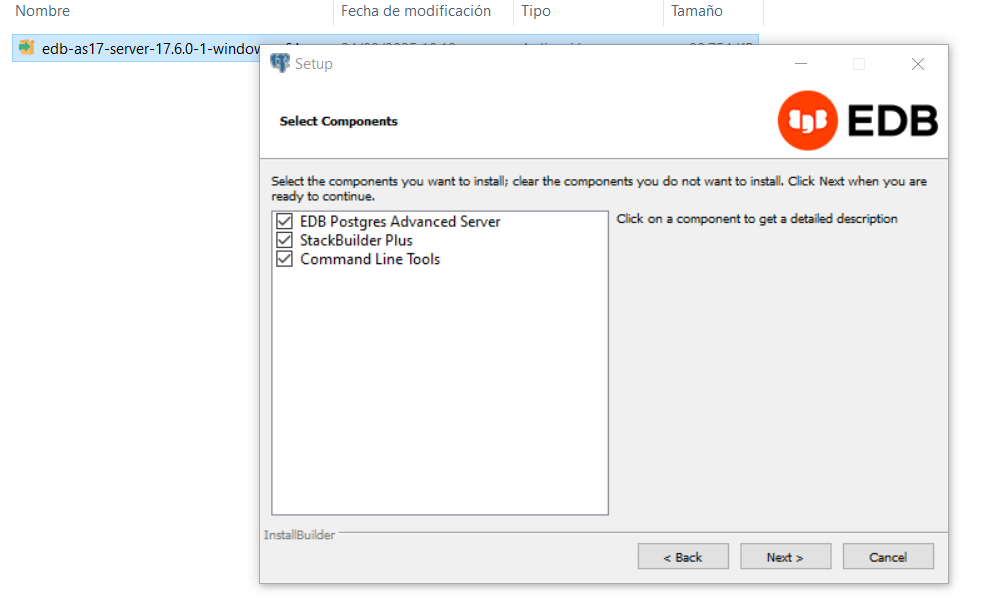This screenshot has width=990, height=600.
Task: Click the Setup window title bar icon
Action: (280, 63)
